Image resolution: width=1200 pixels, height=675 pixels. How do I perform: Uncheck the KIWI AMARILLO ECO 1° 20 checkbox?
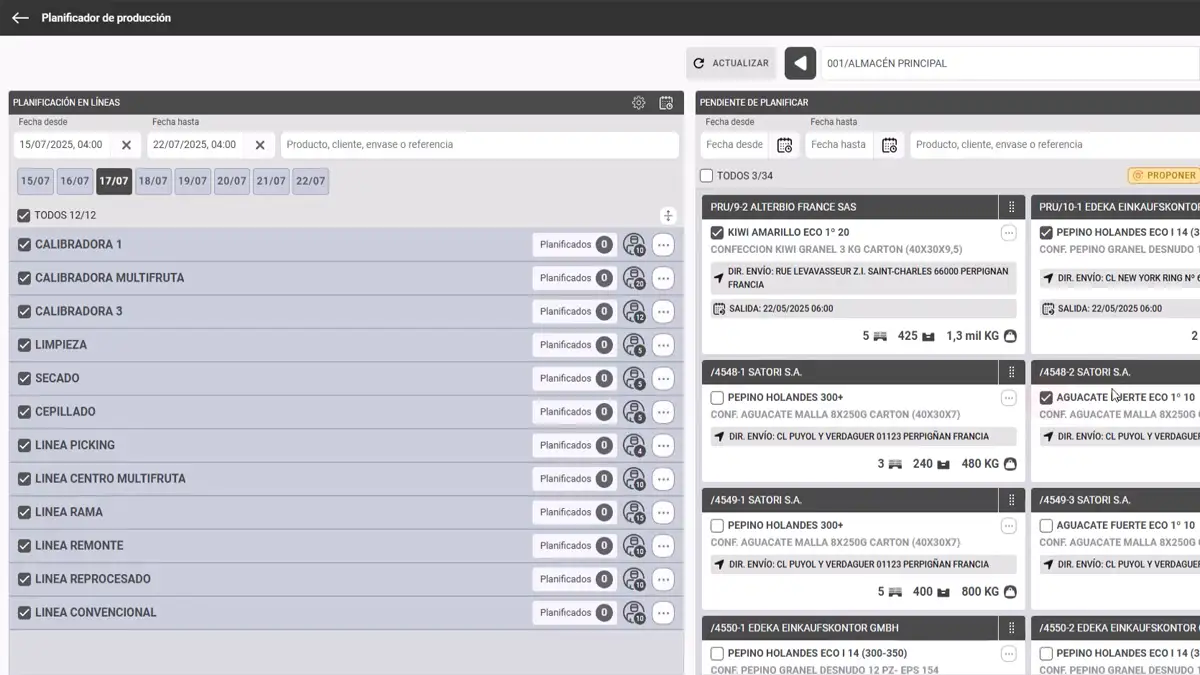(x=718, y=232)
